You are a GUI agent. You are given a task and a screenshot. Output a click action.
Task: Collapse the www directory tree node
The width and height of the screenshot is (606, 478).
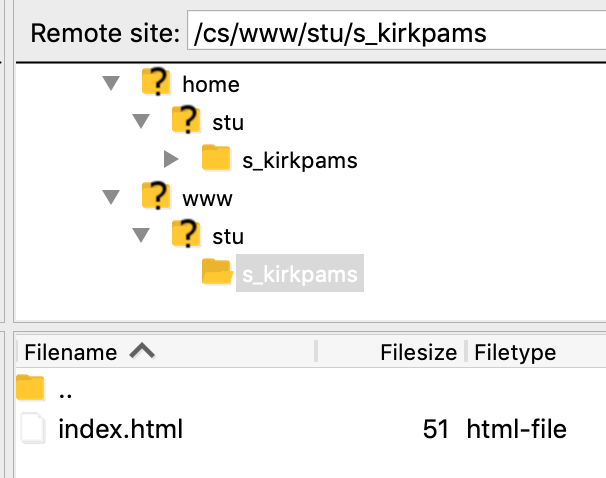pos(111,198)
